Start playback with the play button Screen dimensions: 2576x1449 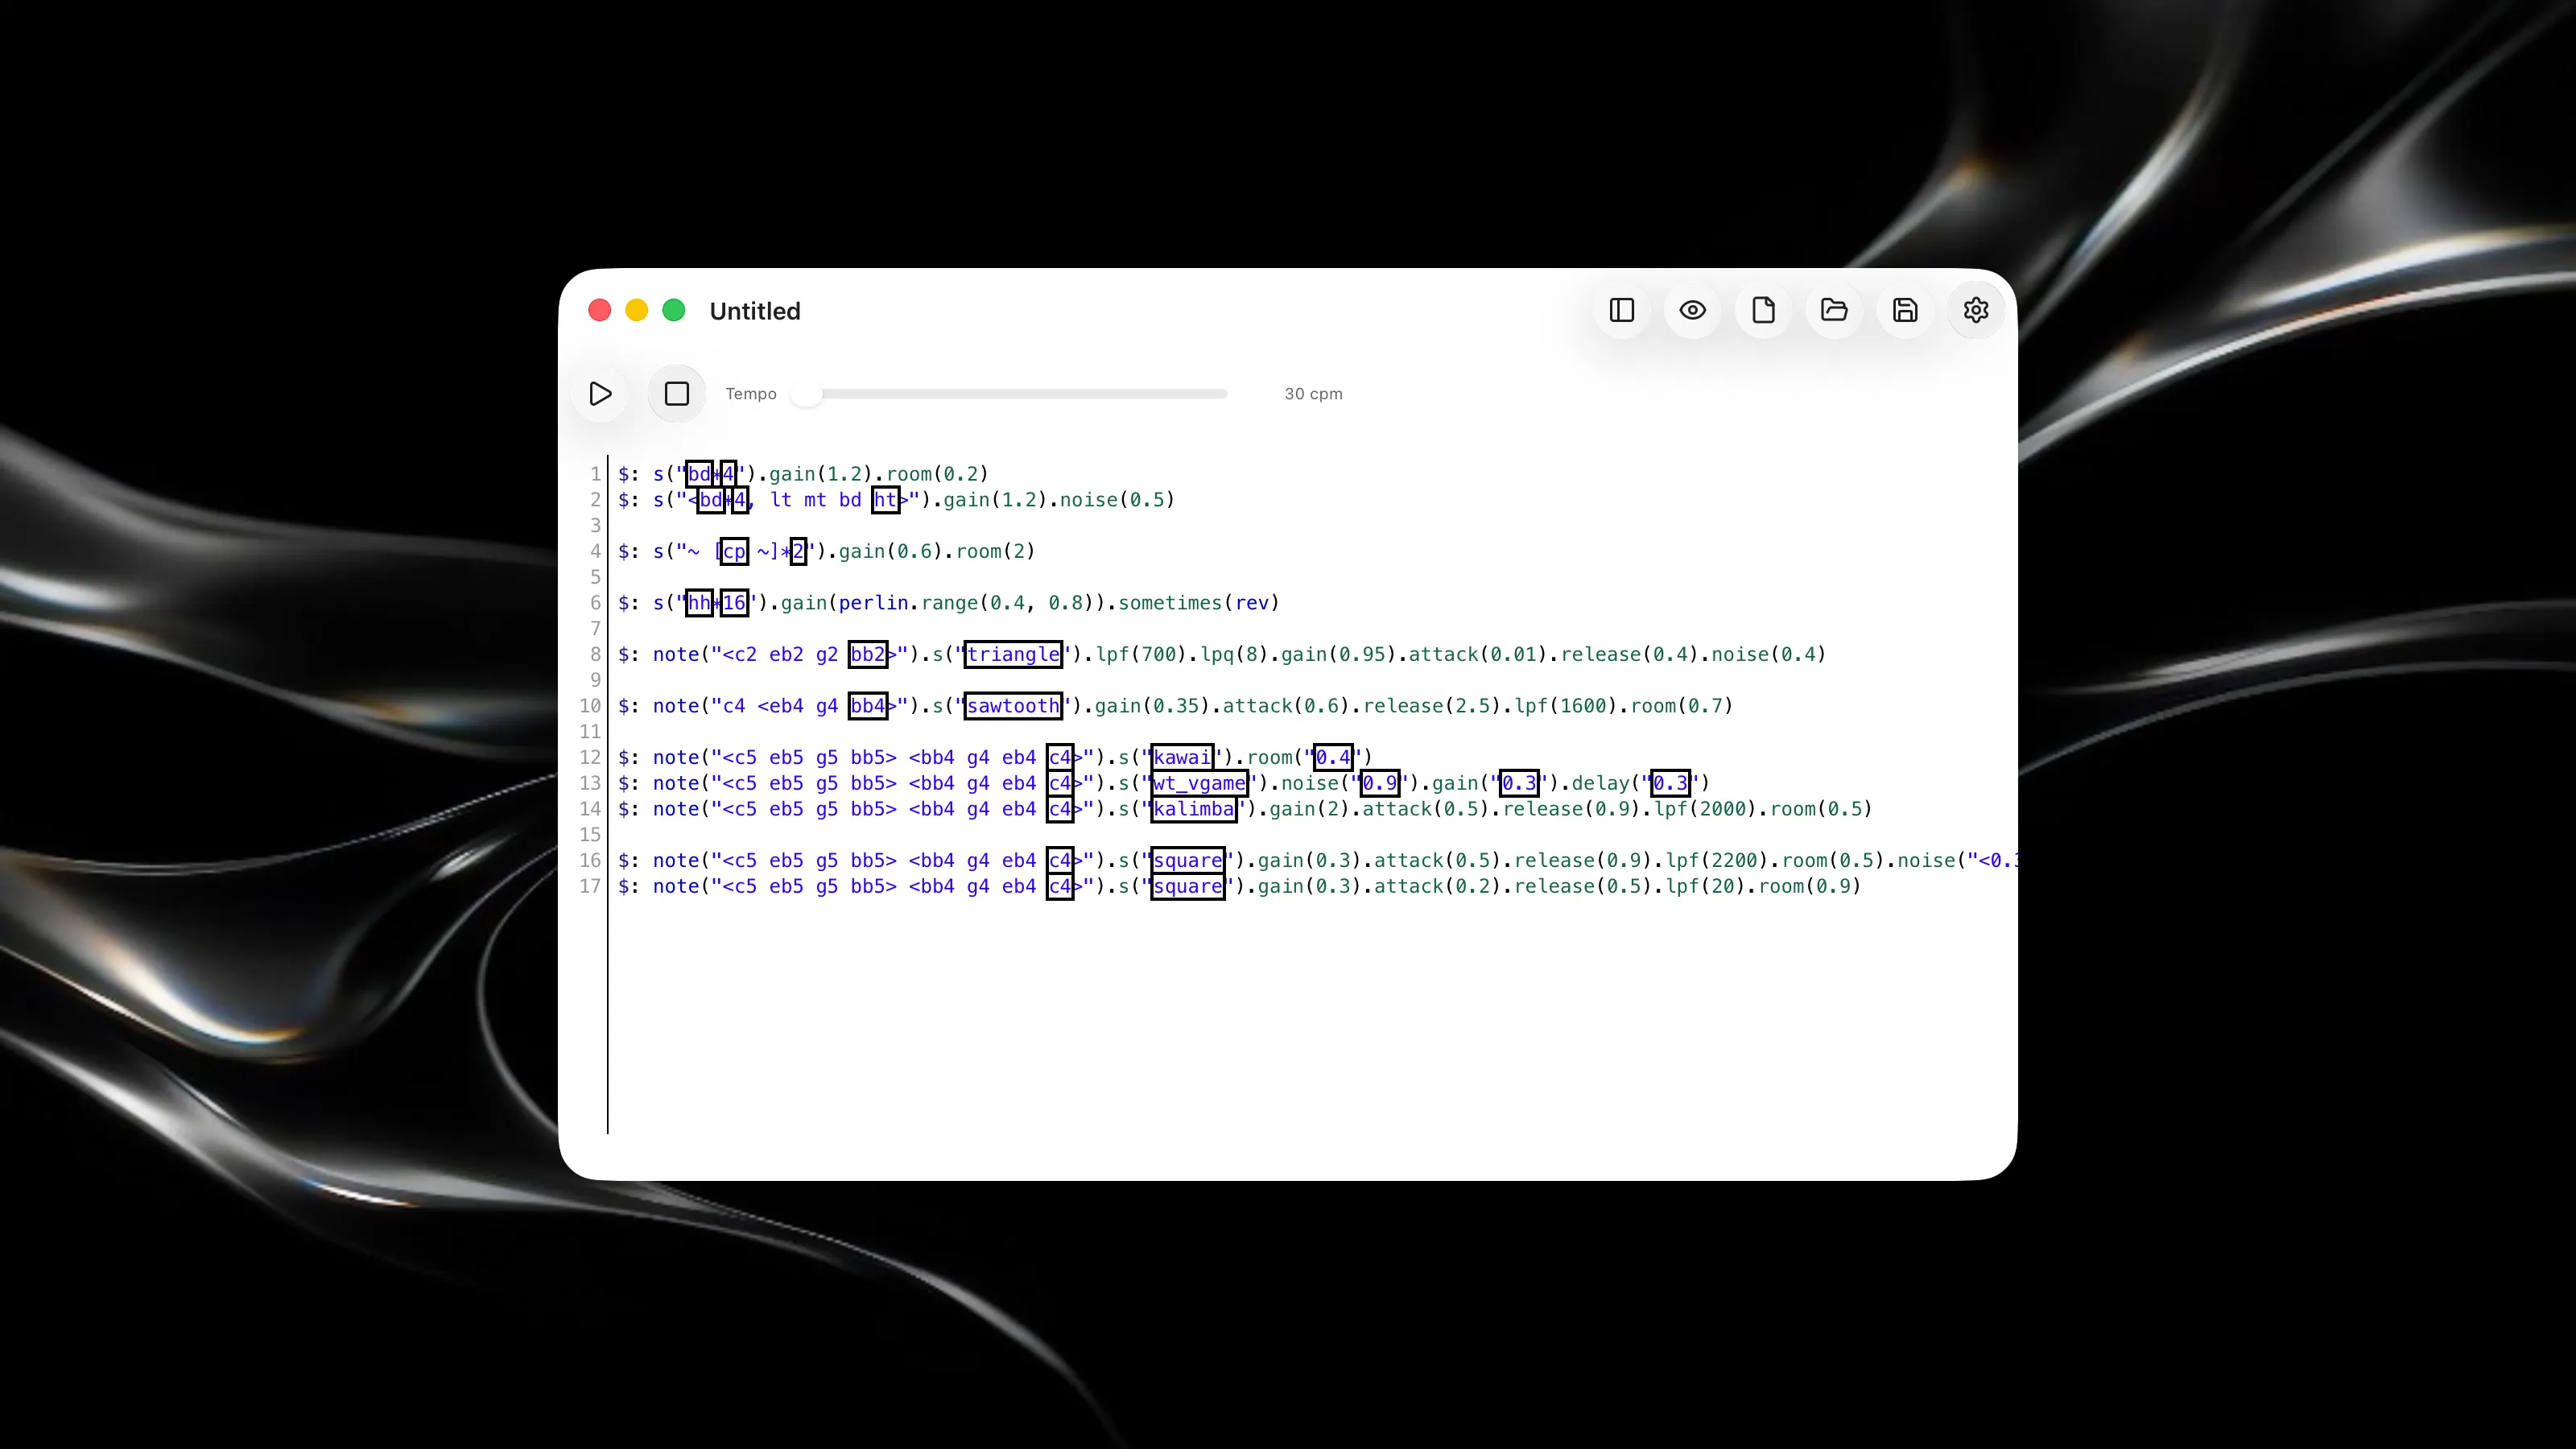pos(600,394)
